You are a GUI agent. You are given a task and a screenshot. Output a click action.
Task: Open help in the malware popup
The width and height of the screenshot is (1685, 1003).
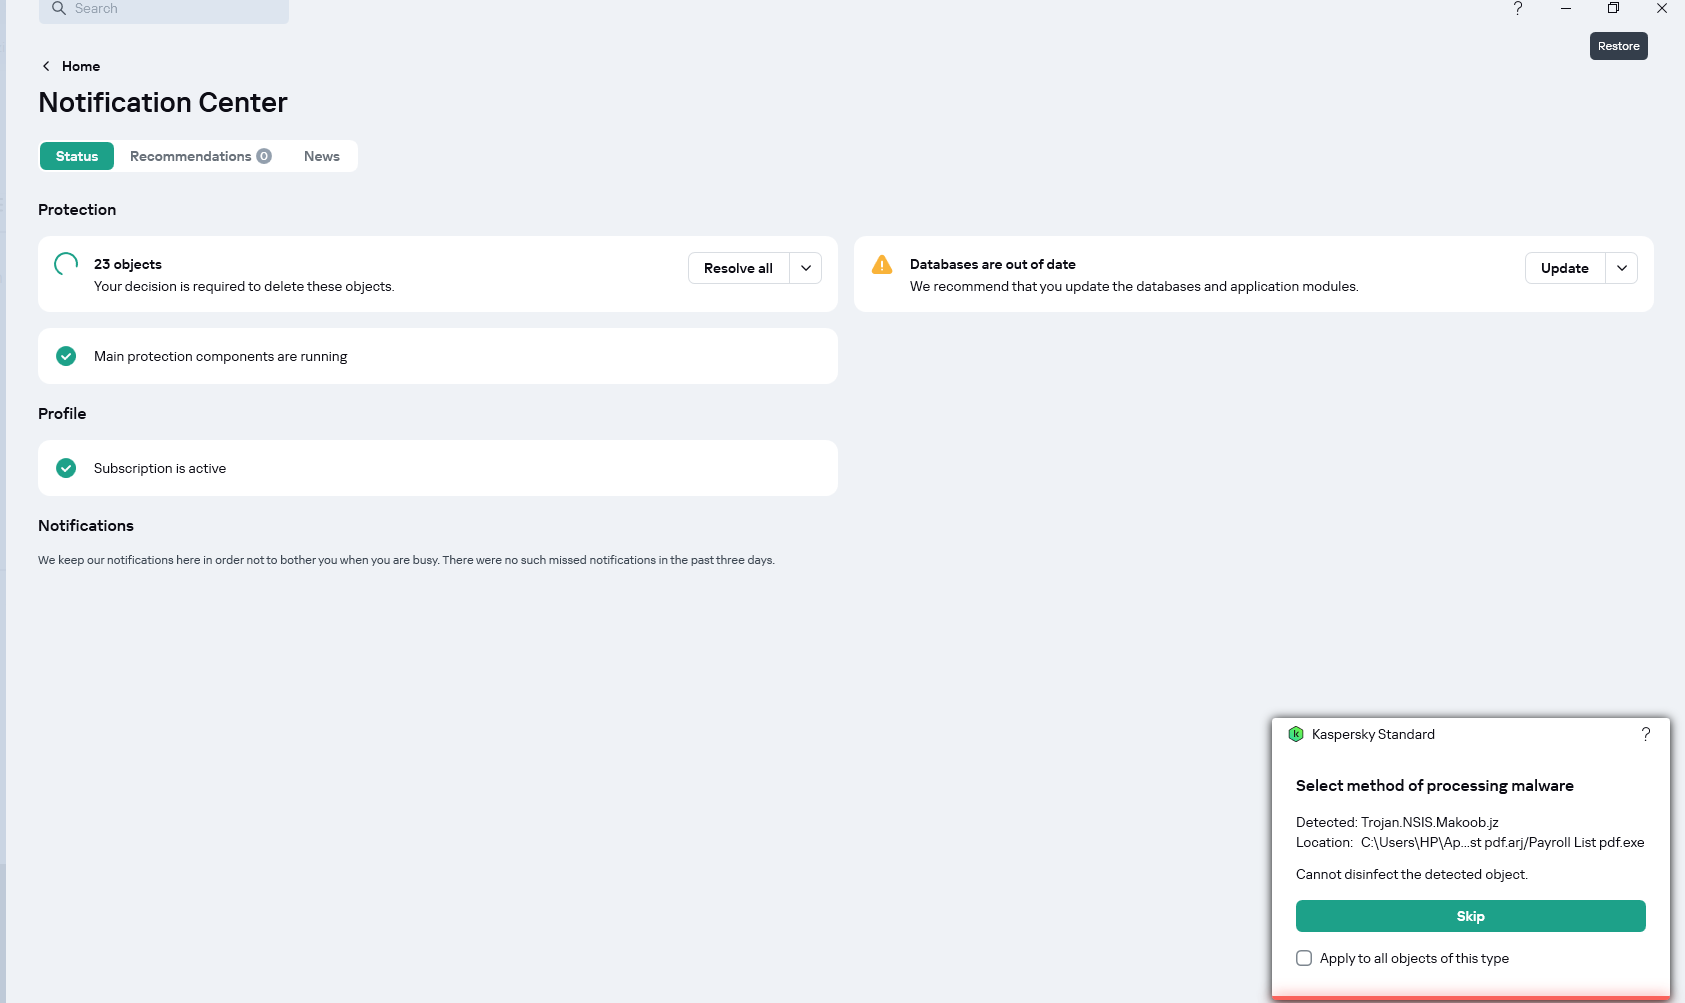pos(1646,734)
